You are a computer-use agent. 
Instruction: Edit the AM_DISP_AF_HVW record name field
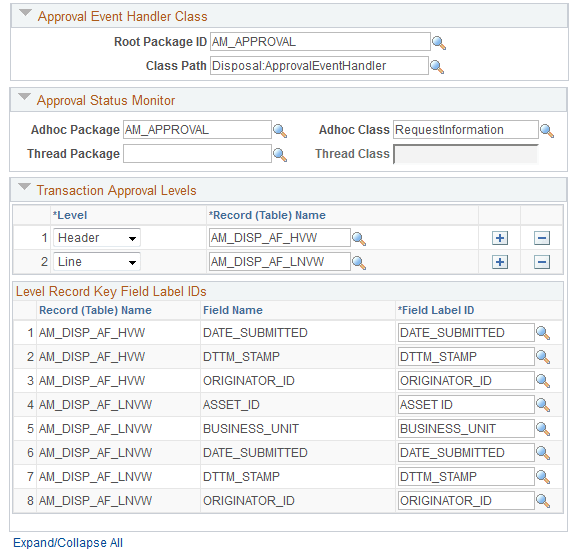point(280,238)
